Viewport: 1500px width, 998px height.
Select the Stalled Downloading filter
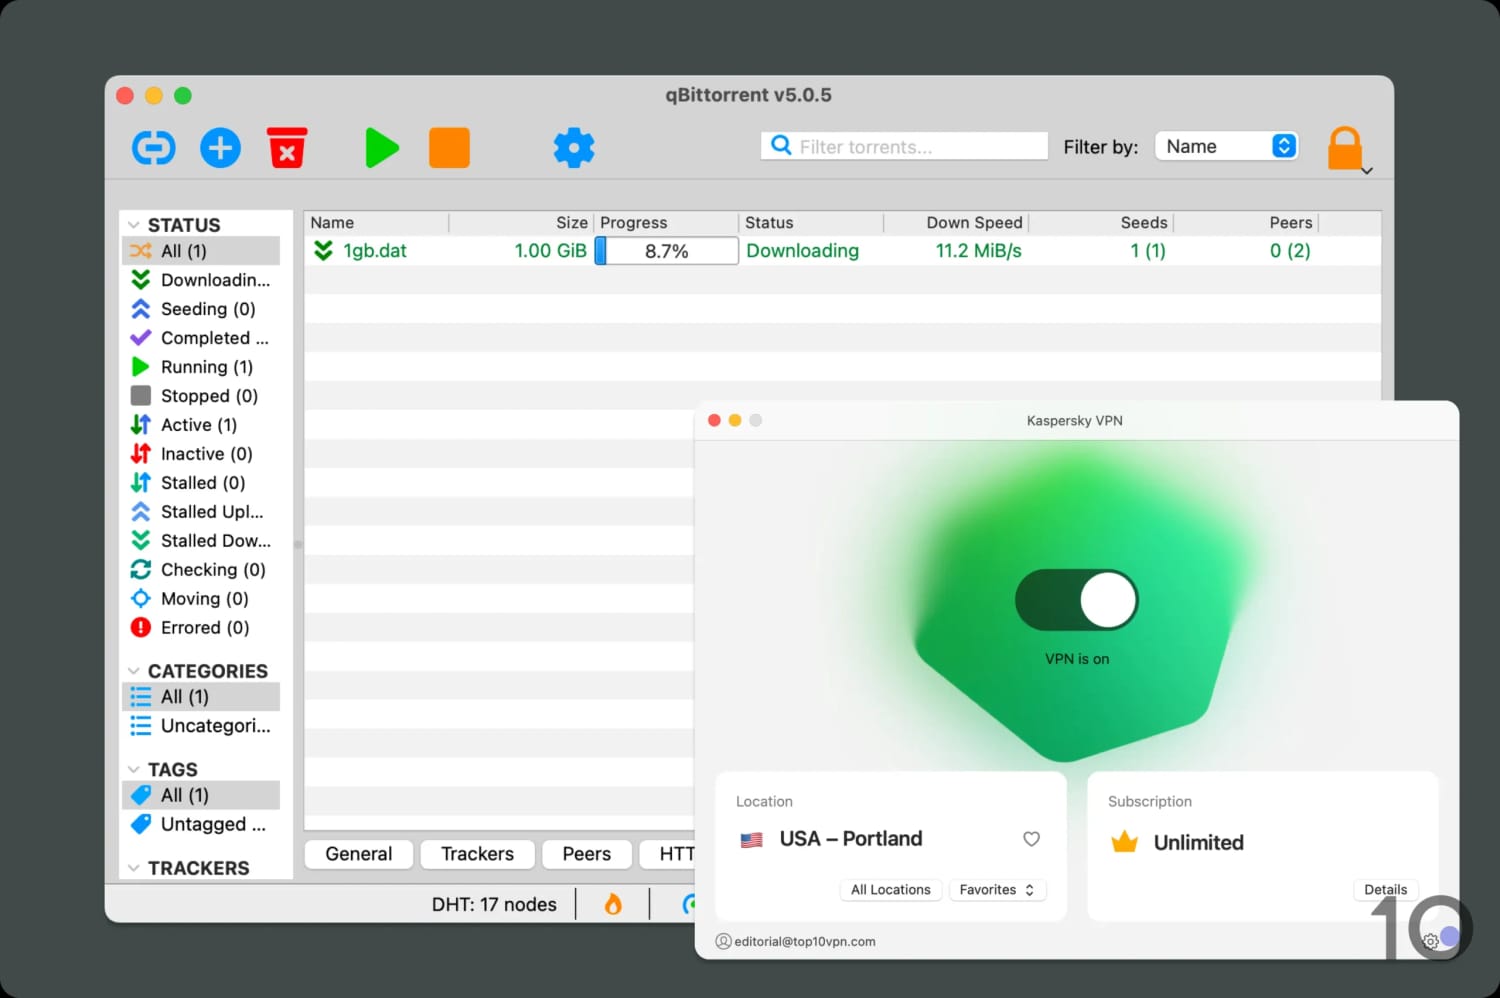coord(201,541)
